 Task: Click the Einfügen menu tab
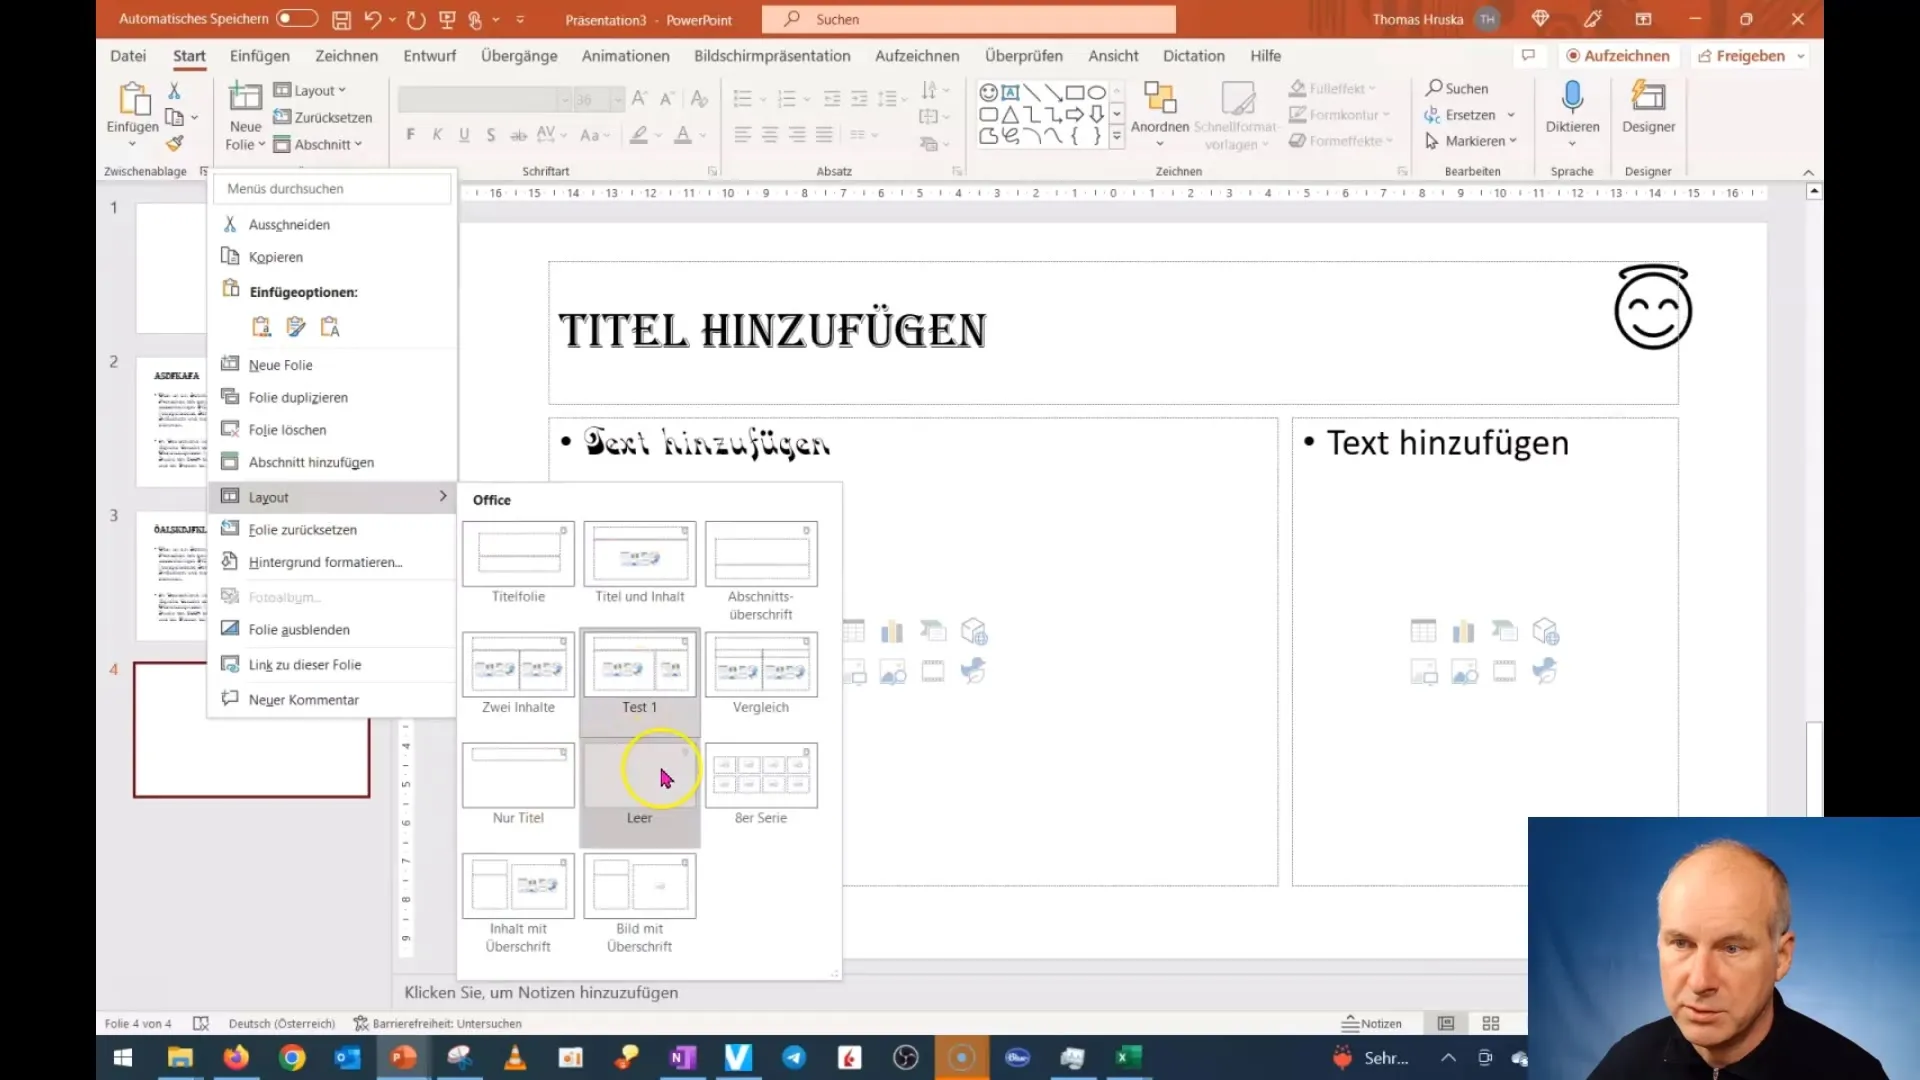pyautogui.click(x=260, y=55)
